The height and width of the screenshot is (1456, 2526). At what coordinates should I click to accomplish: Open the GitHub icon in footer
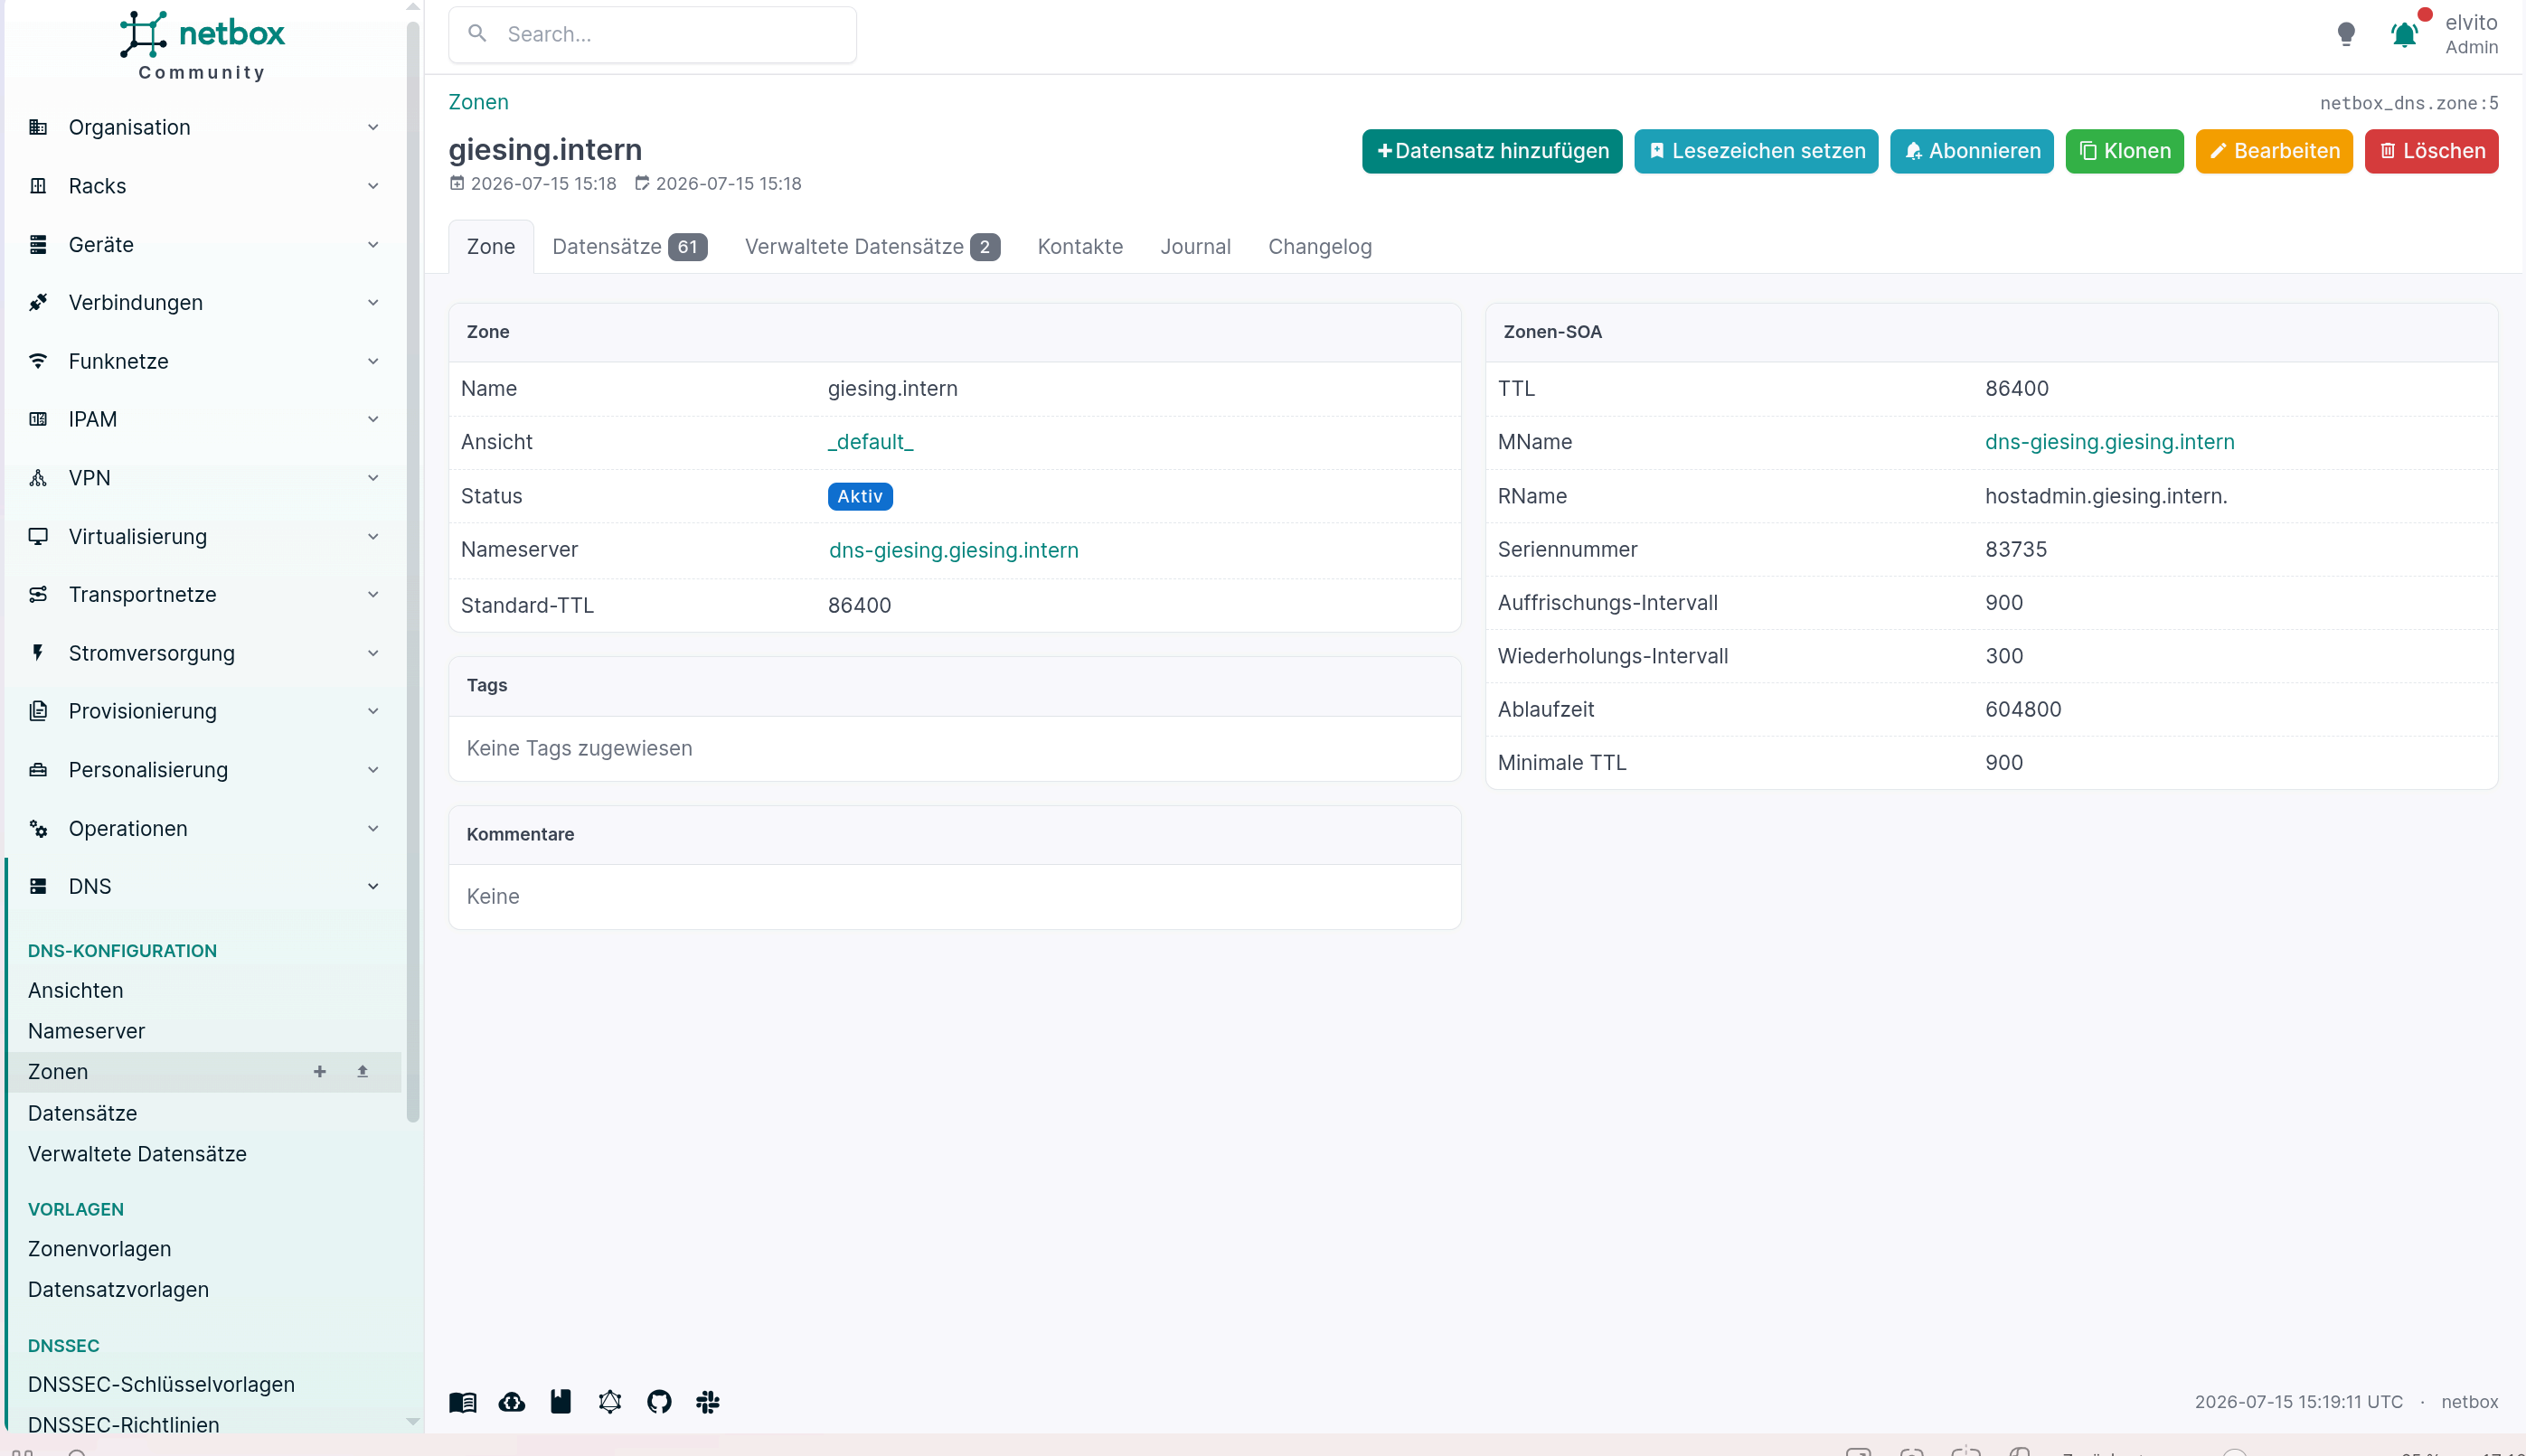click(x=659, y=1402)
